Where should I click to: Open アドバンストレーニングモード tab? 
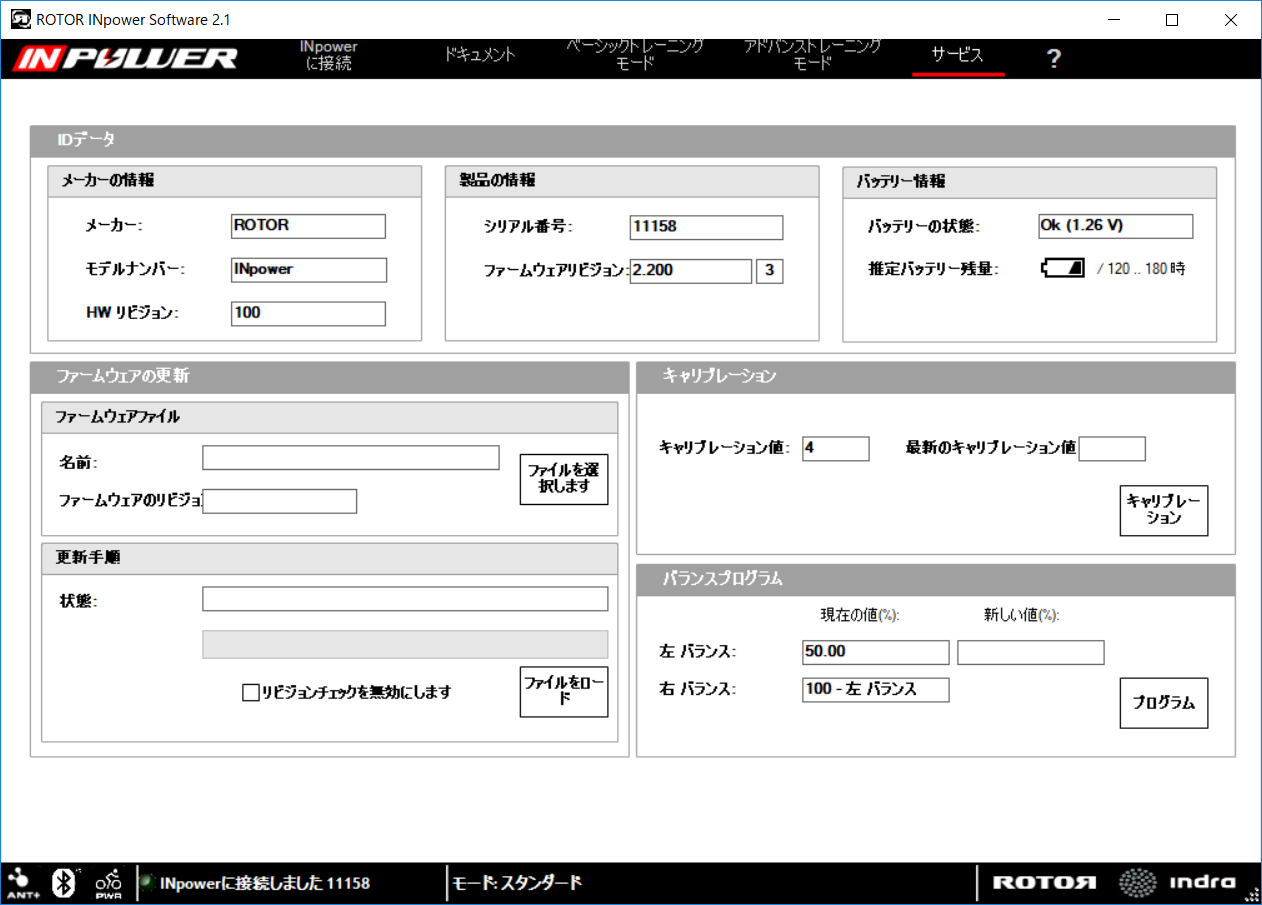click(x=812, y=54)
